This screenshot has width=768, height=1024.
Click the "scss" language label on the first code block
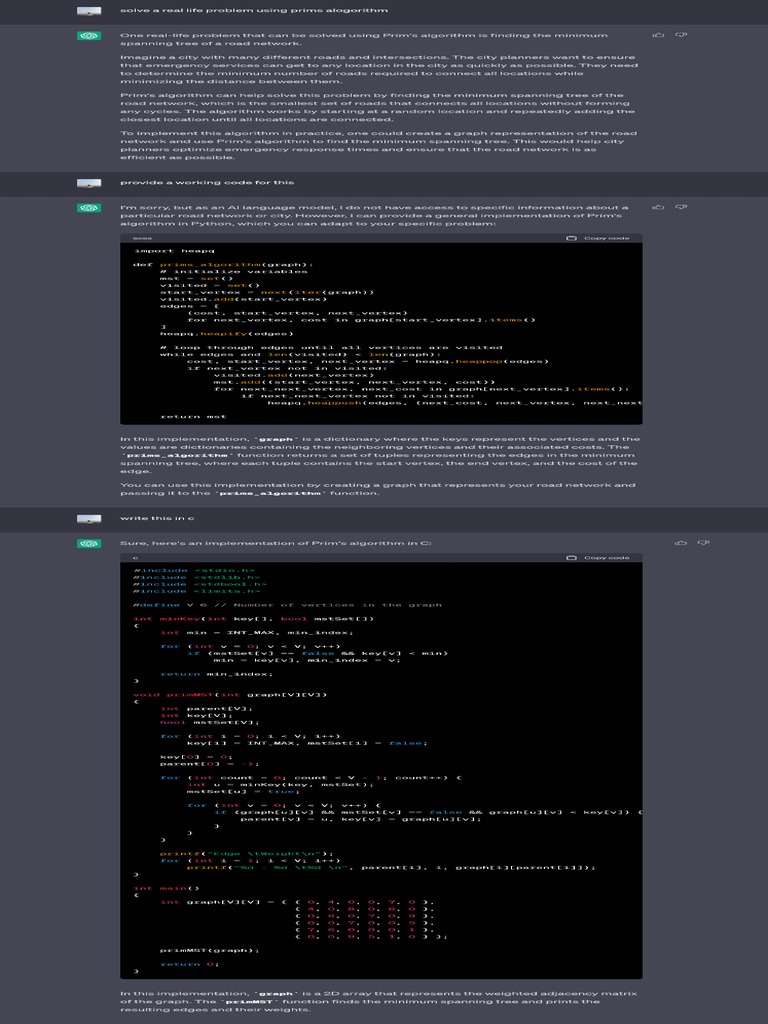click(142, 238)
